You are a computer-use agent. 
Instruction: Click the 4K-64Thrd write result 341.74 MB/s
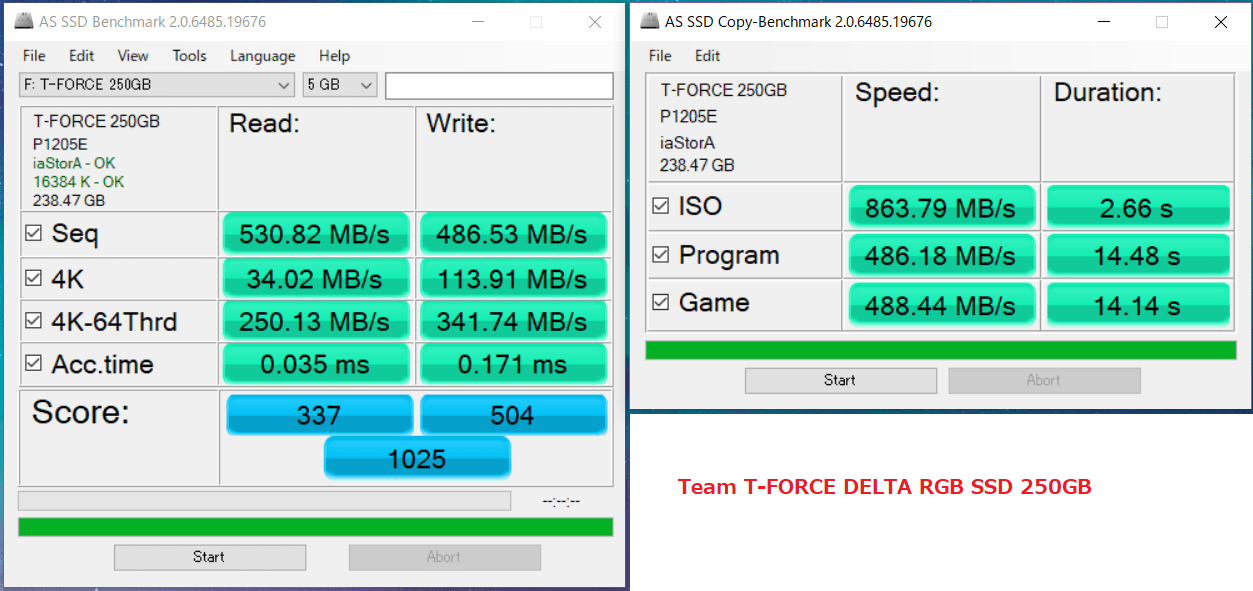[513, 321]
